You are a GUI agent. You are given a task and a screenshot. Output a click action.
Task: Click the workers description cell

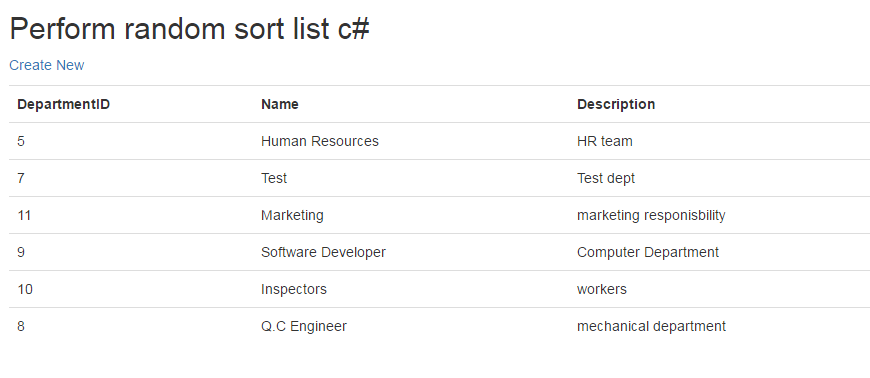[x=601, y=289]
